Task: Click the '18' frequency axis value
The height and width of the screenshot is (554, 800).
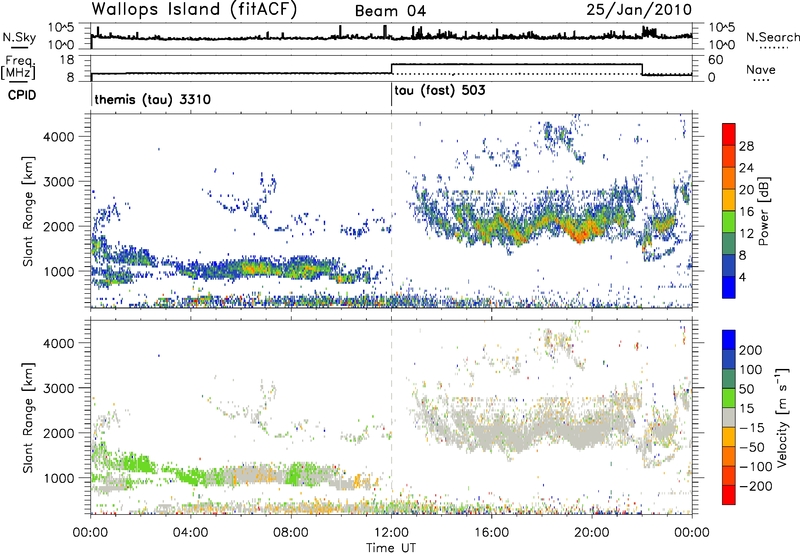Action: click(x=67, y=60)
